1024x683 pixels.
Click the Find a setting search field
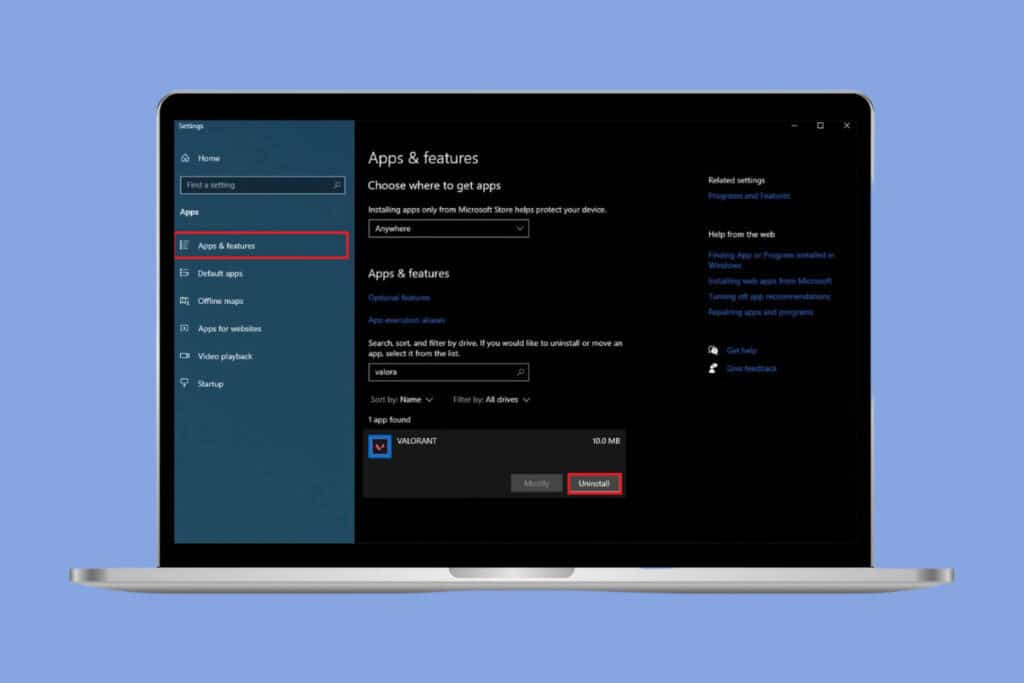tap(263, 185)
